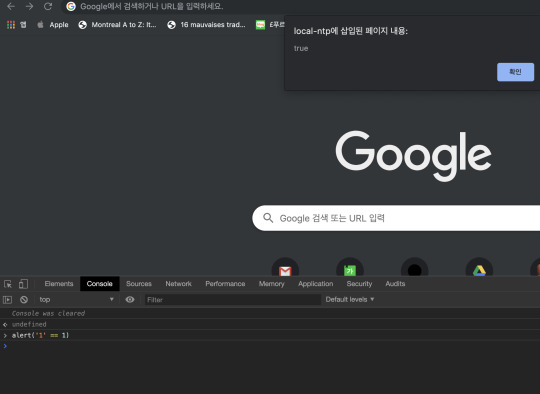This screenshot has height=394, width=540.
Task: Select the Console tab
Action: pyautogui.click(x=100, y=284)
